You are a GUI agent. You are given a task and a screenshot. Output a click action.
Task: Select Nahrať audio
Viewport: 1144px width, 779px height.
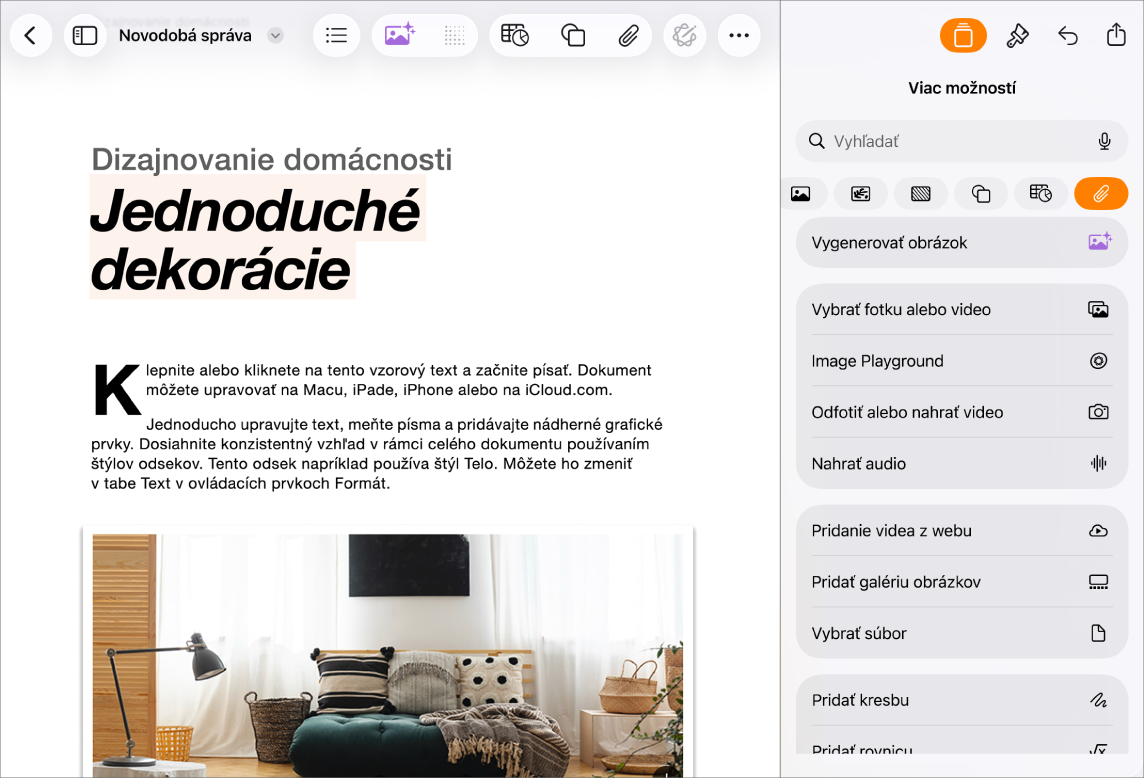[x=962, y=464]
